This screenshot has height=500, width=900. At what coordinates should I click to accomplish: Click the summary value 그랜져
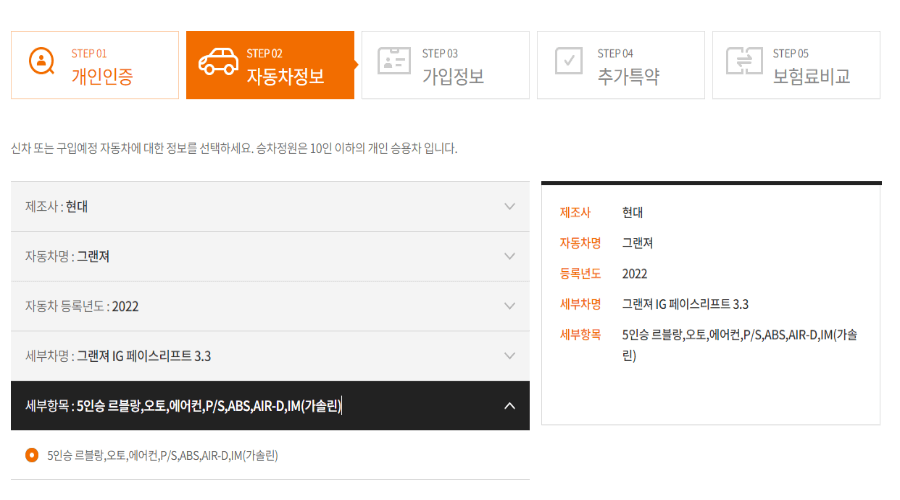point(638,243)
